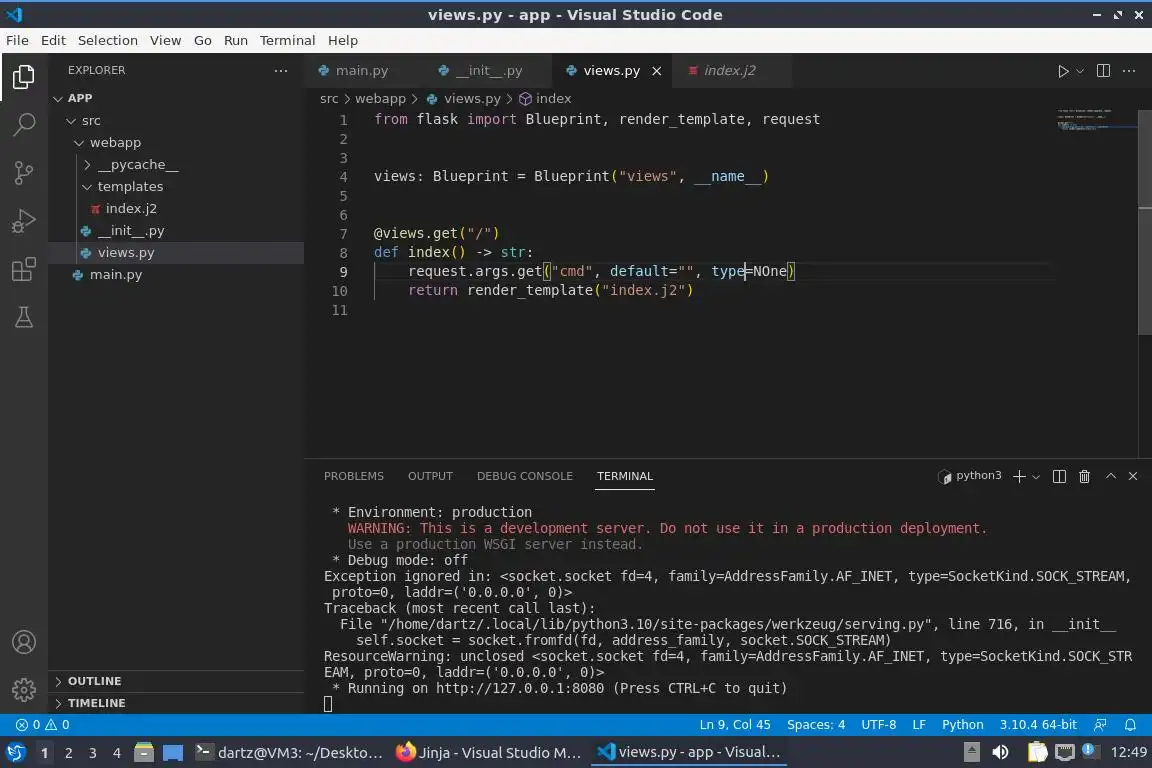Open the system volume speaker icon

pyautogui.click(x=1000, y=753)
